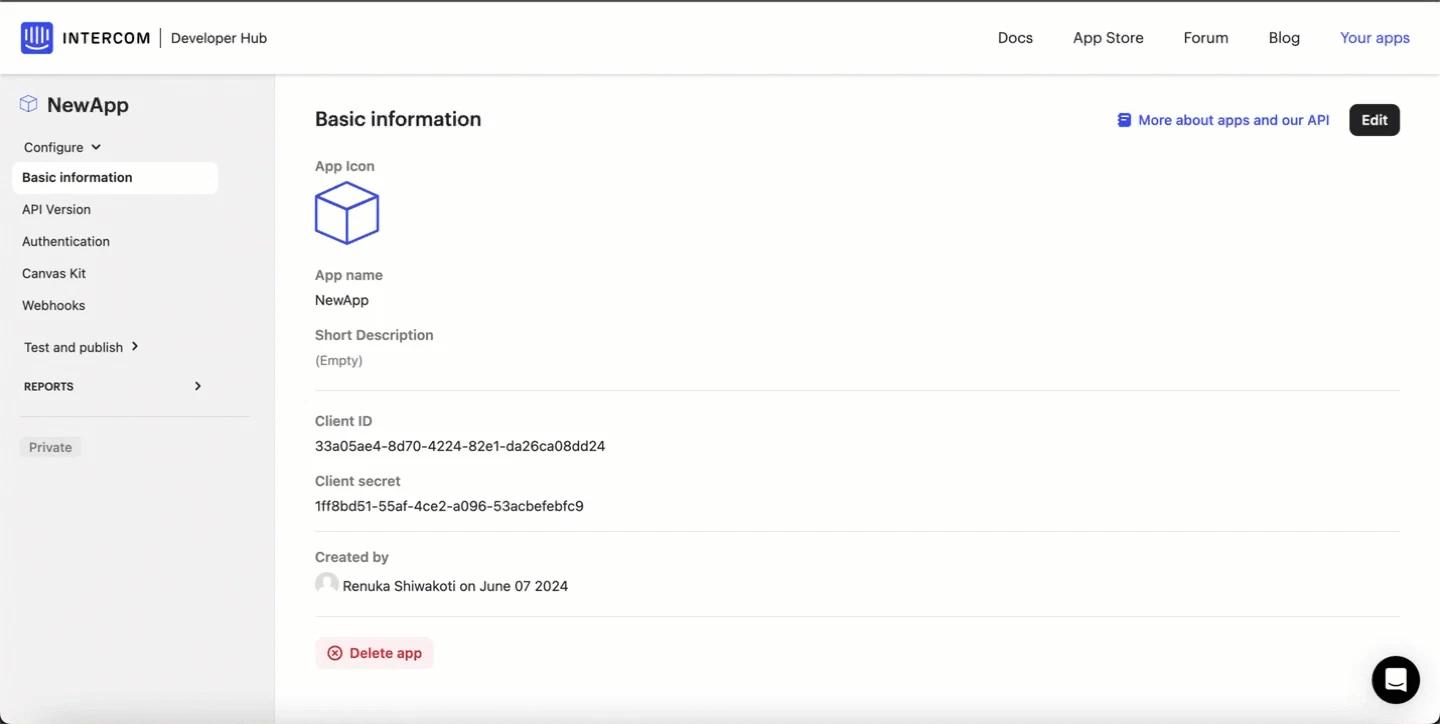Expand the Test and publish section
Viewport: 1440px width, 724px height.
[x=81, y=347]
